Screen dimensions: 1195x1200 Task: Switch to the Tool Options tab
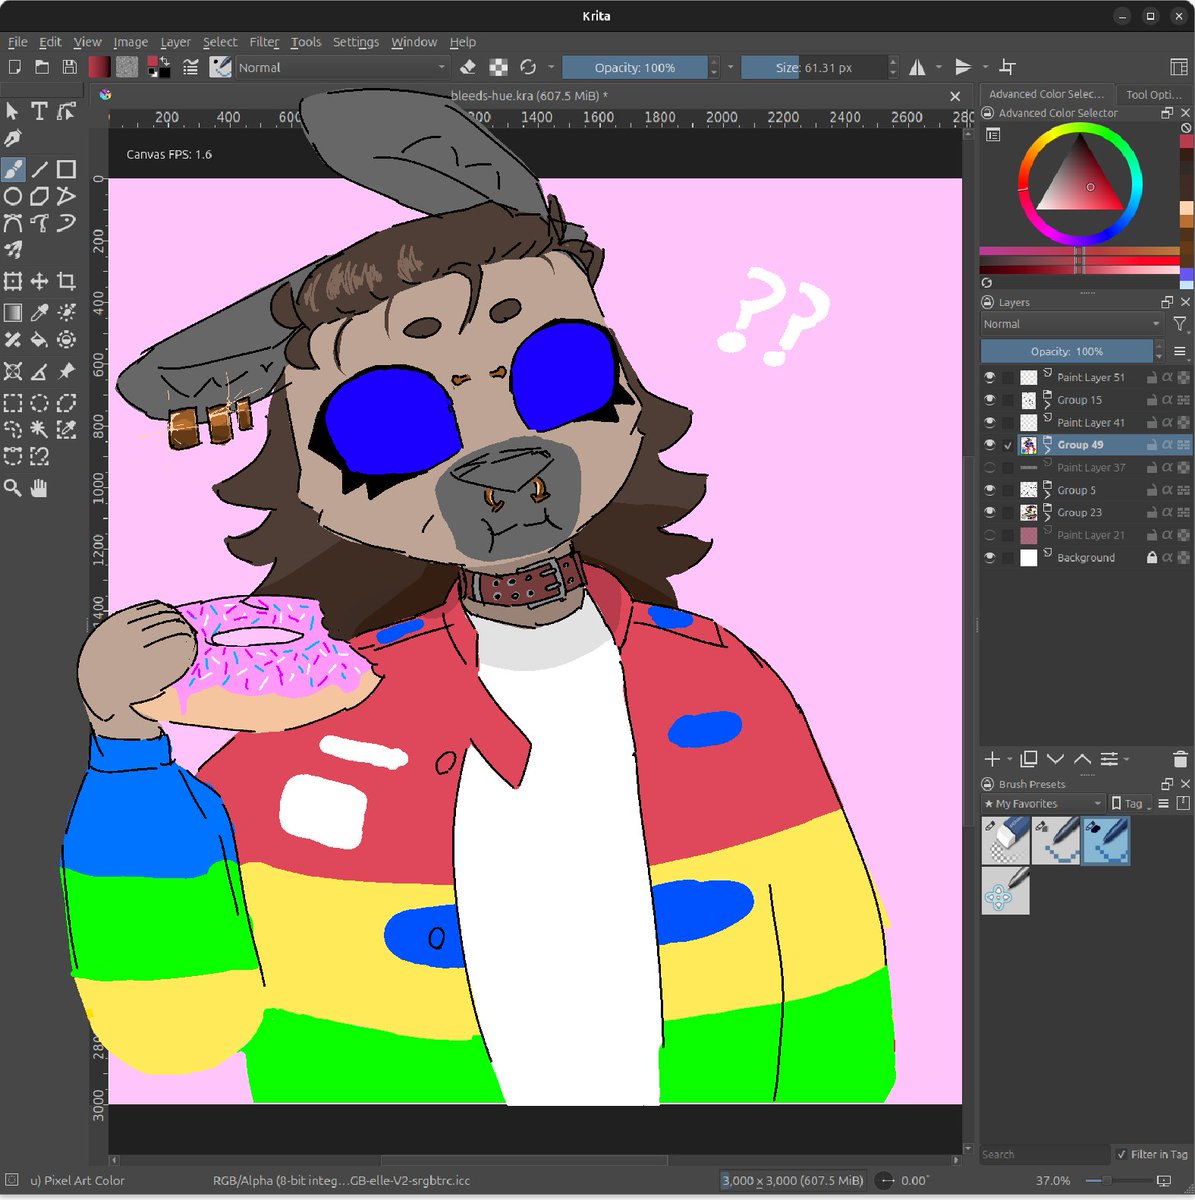[1153, 94]
